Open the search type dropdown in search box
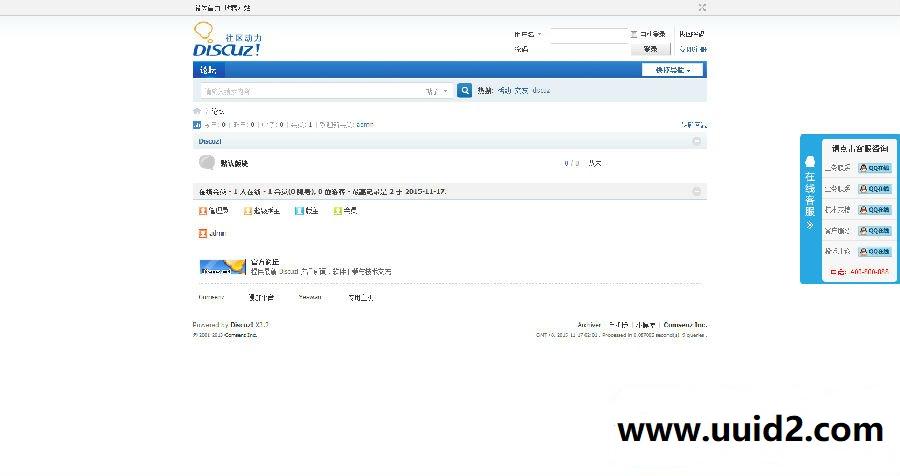900x476 pixels. [437, 91]
